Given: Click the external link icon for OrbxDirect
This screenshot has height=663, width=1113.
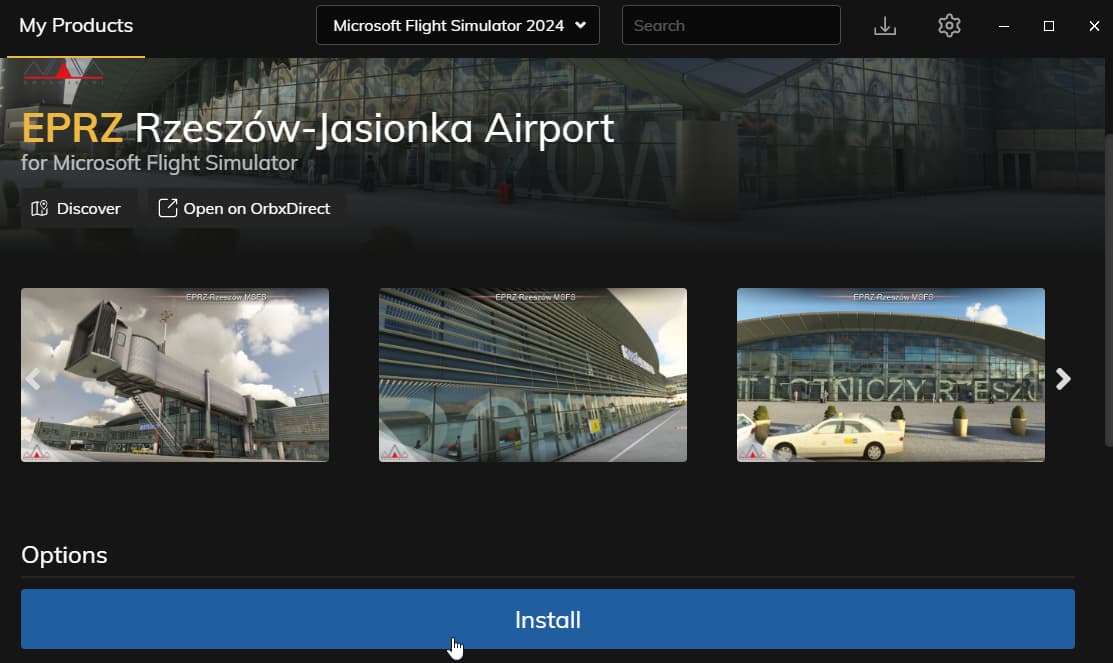Looking at the screenshot, I should point(166,207).
